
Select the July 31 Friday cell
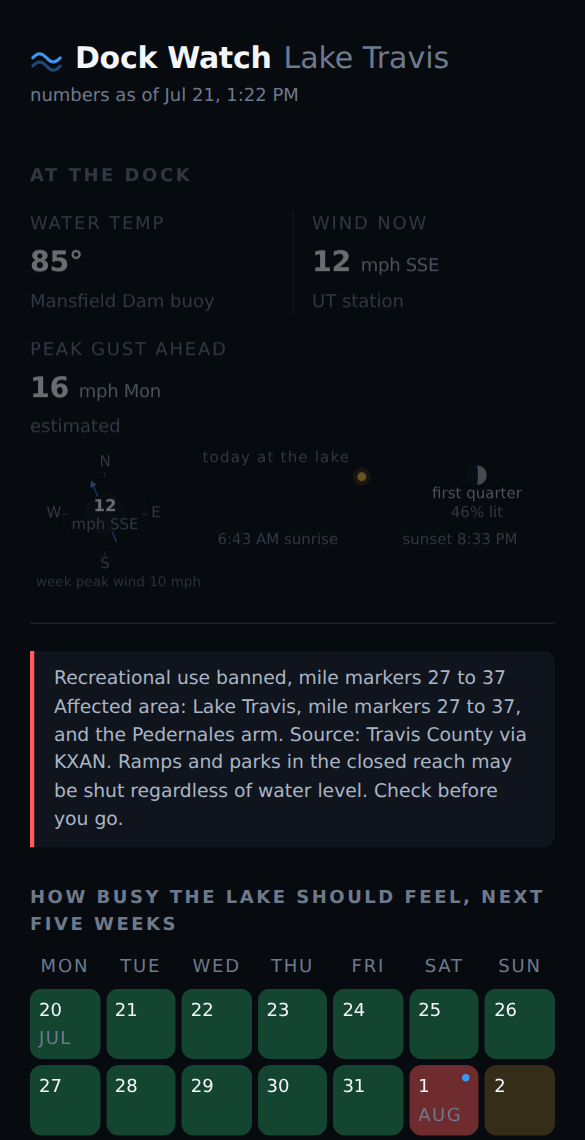tap(368, 1100)
